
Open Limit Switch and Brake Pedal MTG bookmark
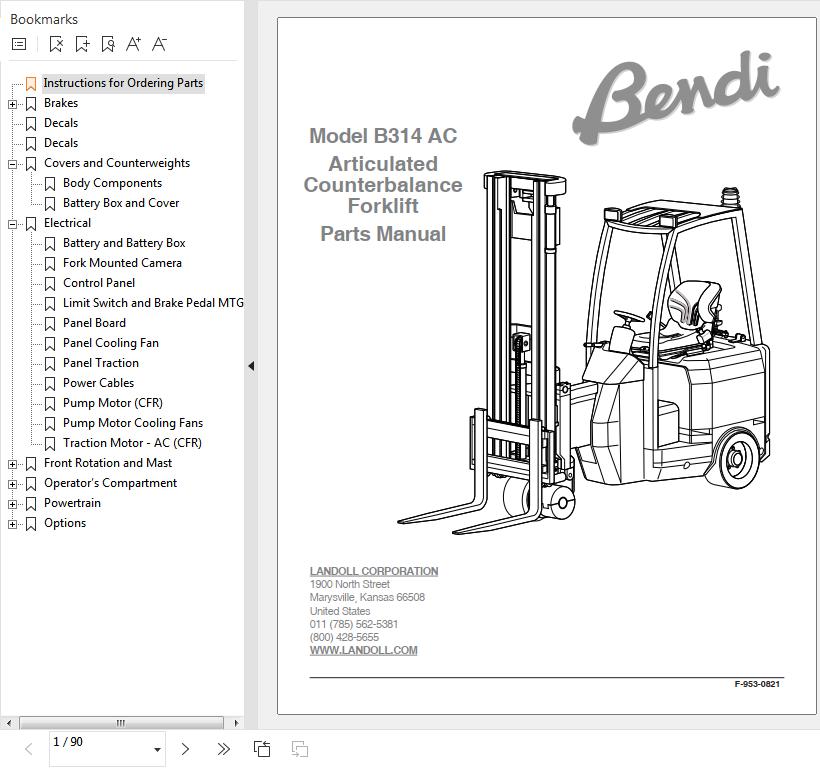153,303
